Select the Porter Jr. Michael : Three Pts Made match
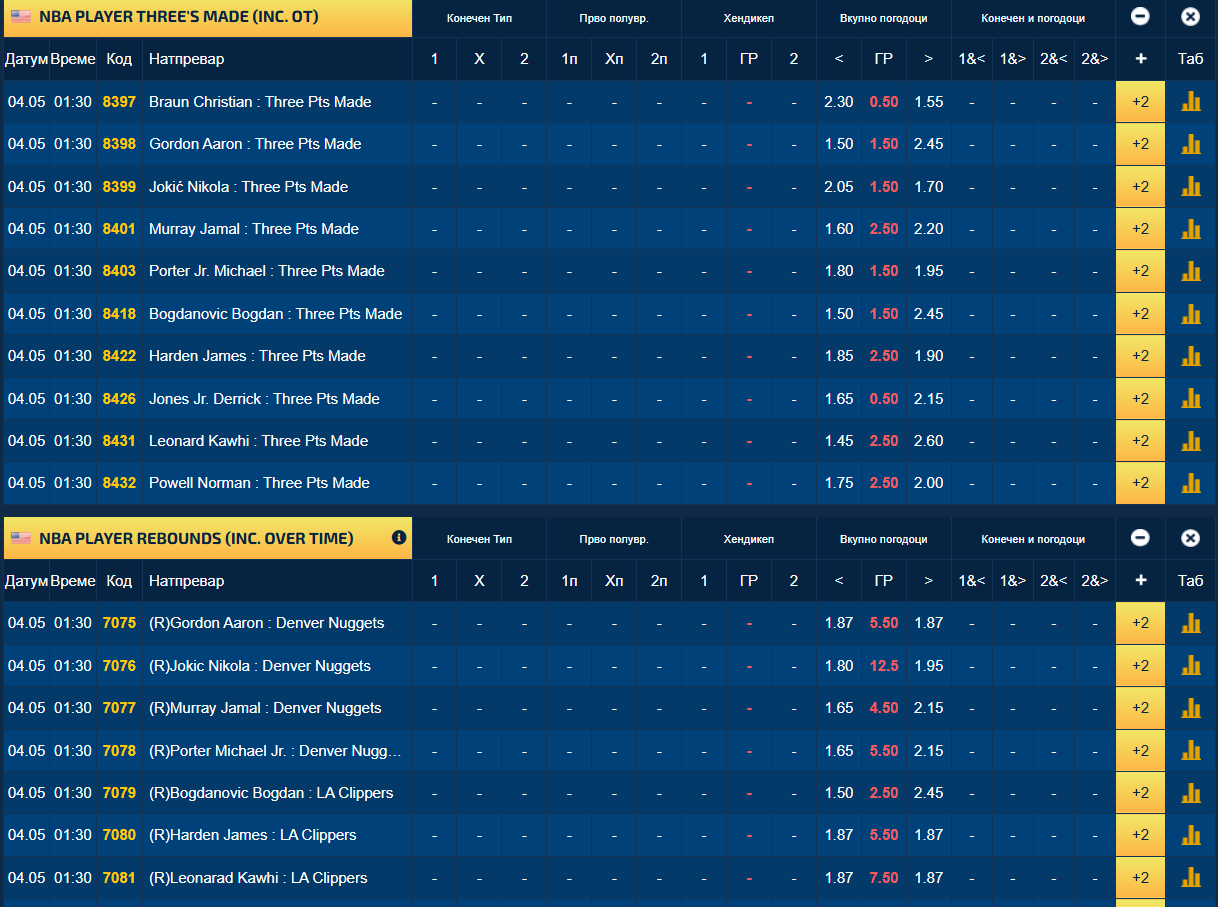Viewport: 1218px width, 907px height. 267,271
